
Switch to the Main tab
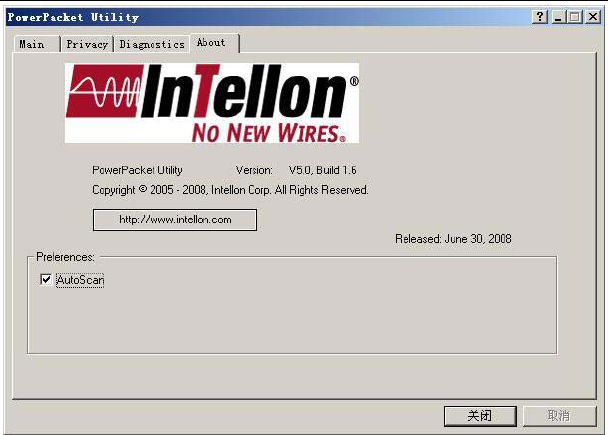(37, 44)
